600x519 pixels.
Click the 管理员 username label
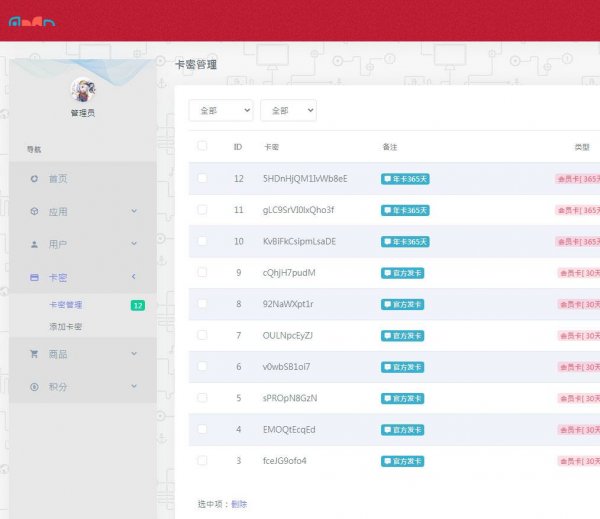pos(83,113)
